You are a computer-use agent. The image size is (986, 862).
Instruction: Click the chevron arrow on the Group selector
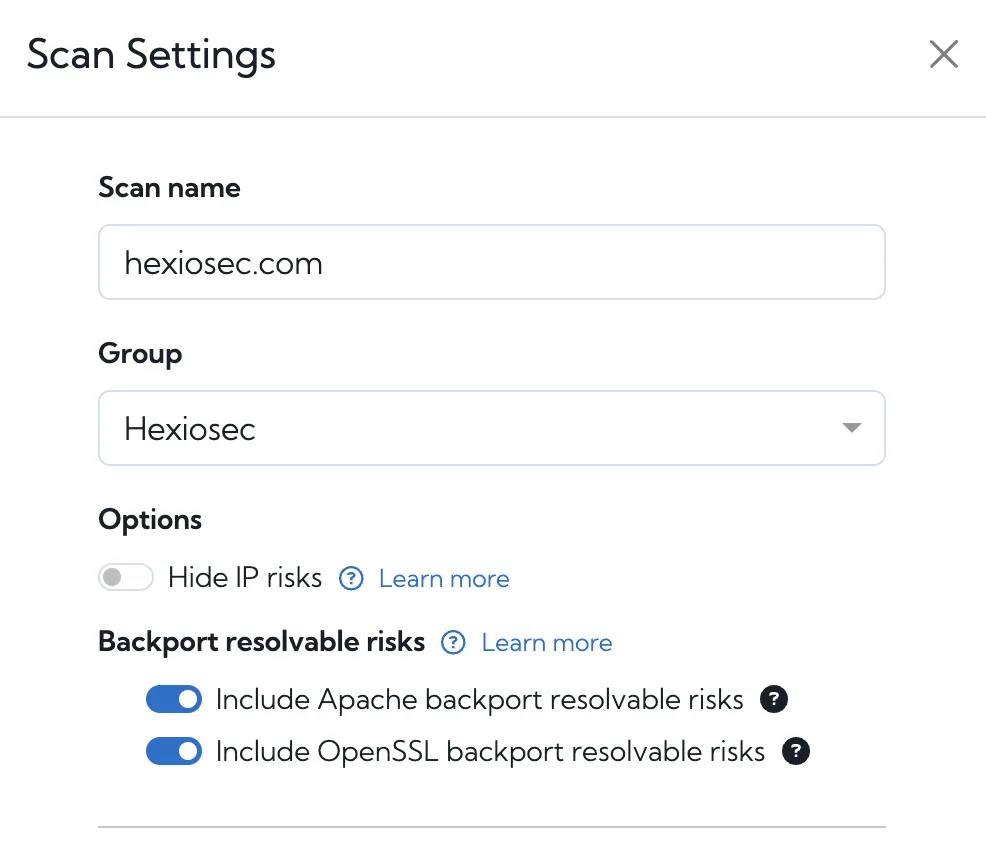pos(852,427)
